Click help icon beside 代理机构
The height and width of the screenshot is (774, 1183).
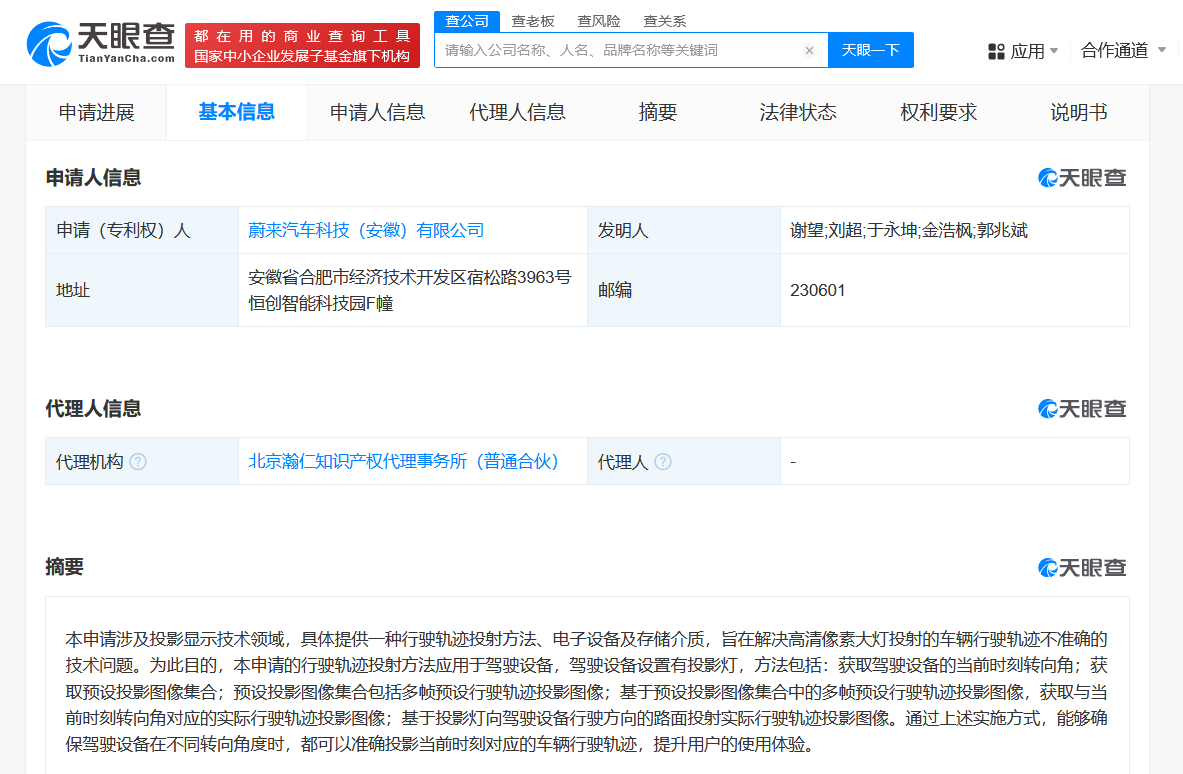pyautogui.click(x=138, y=462)
